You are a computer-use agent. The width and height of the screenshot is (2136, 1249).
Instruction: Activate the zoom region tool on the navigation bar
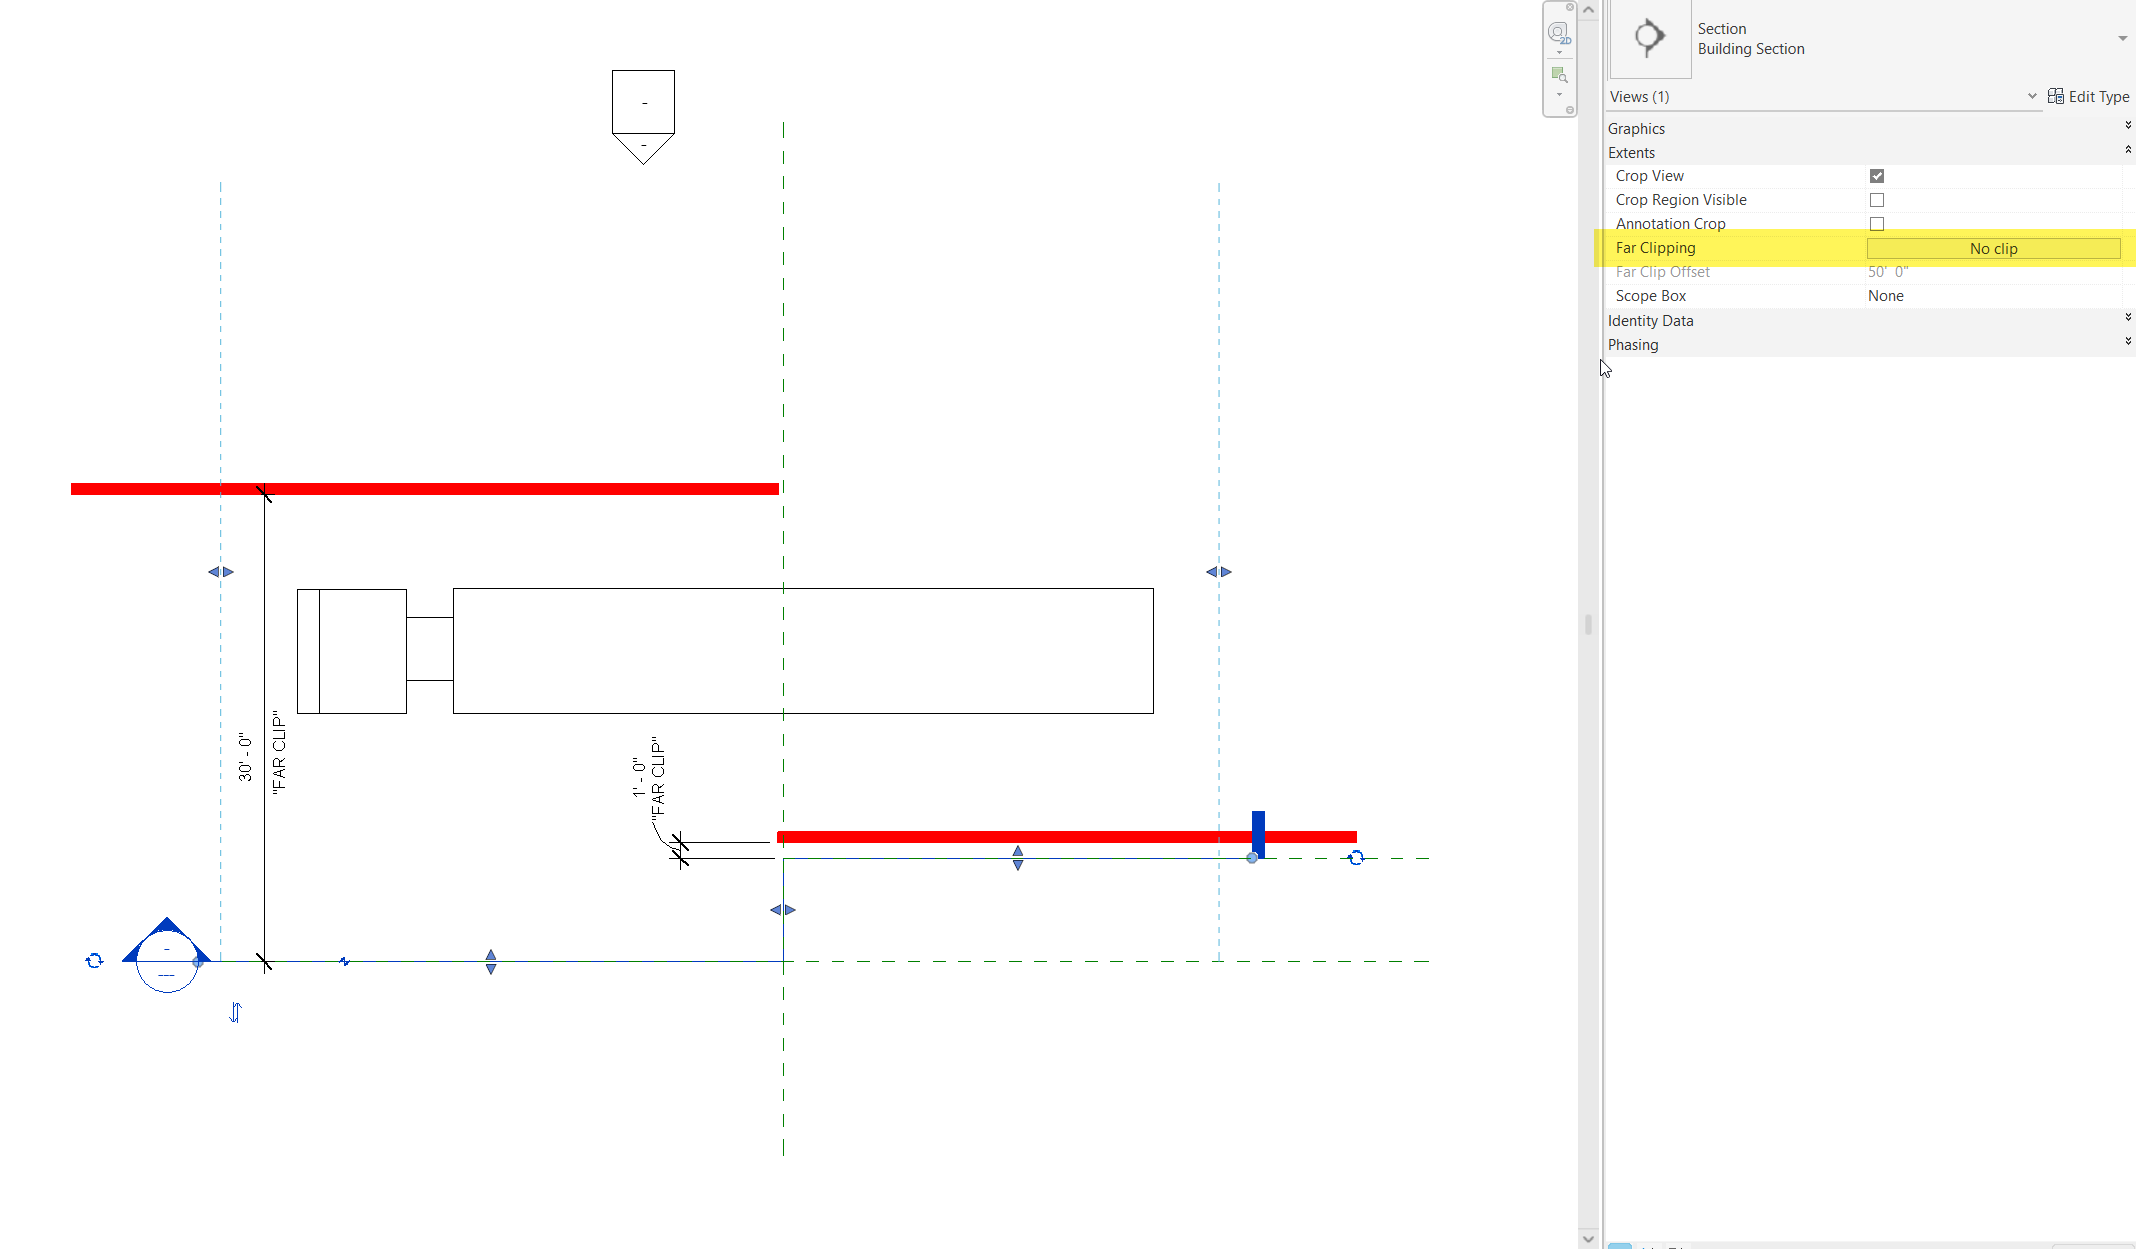point(1559,74)
